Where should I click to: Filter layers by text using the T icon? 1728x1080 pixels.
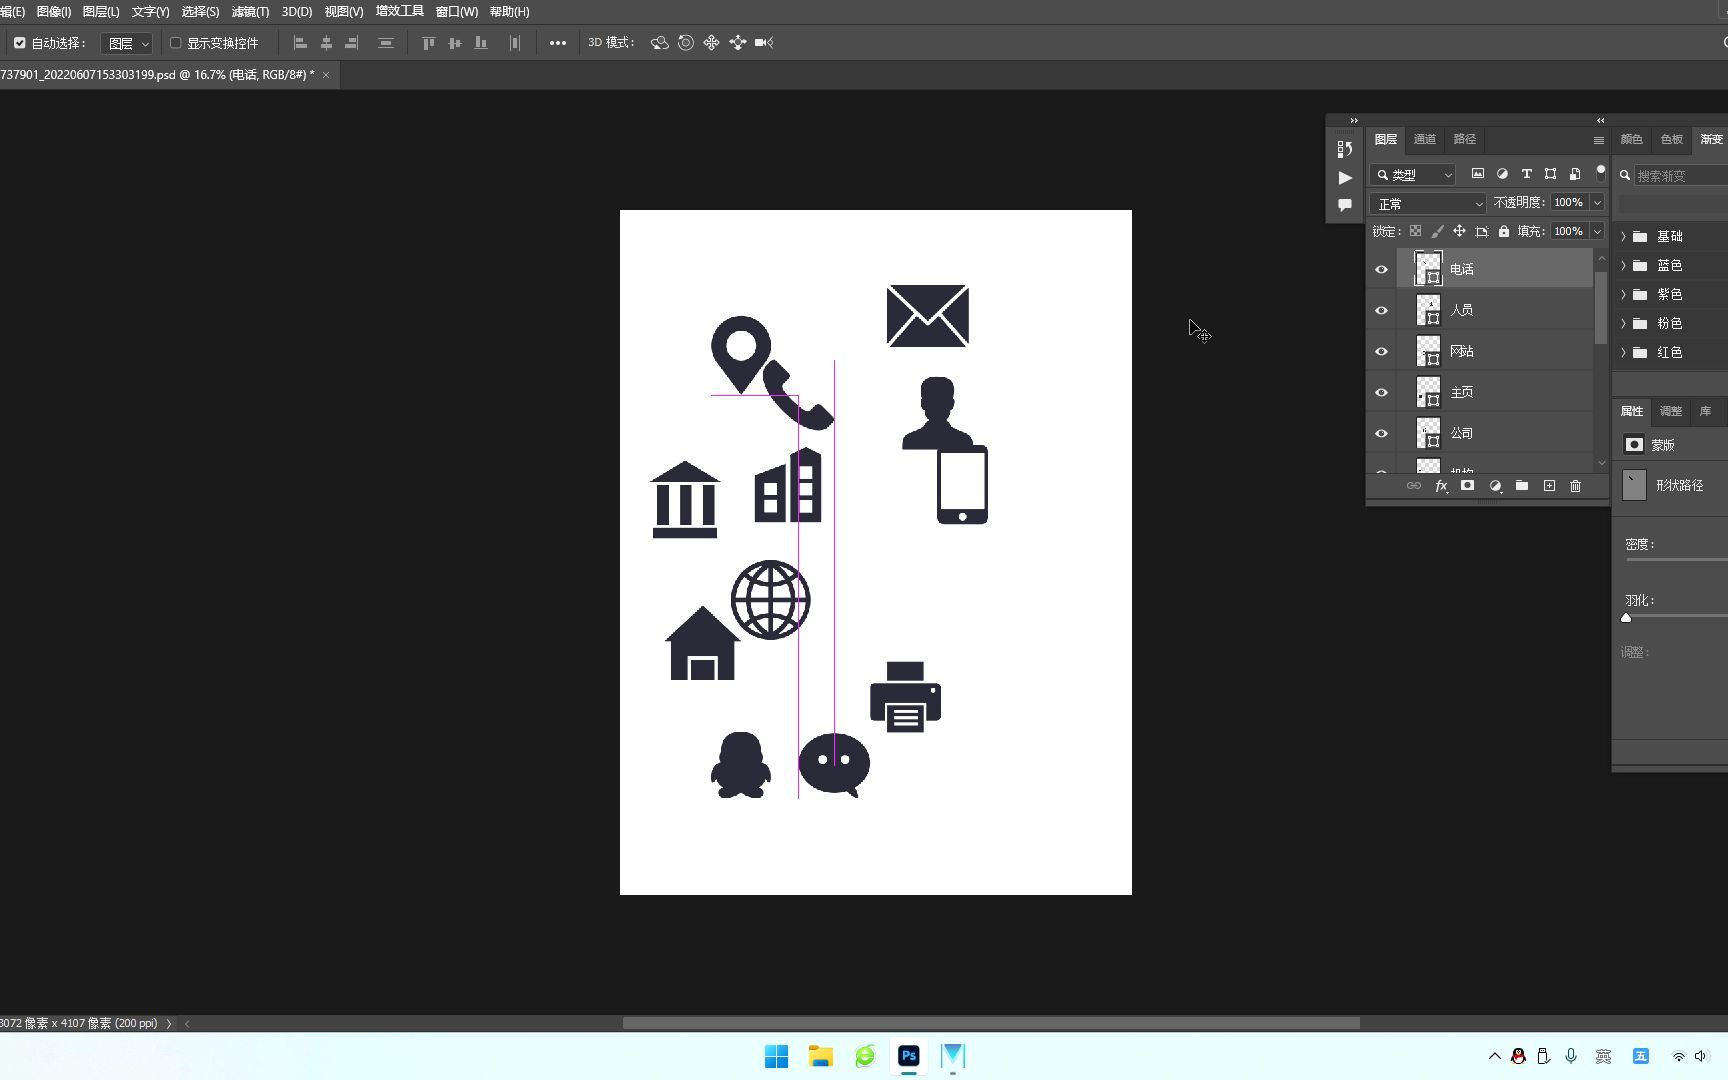(1527, 173)
